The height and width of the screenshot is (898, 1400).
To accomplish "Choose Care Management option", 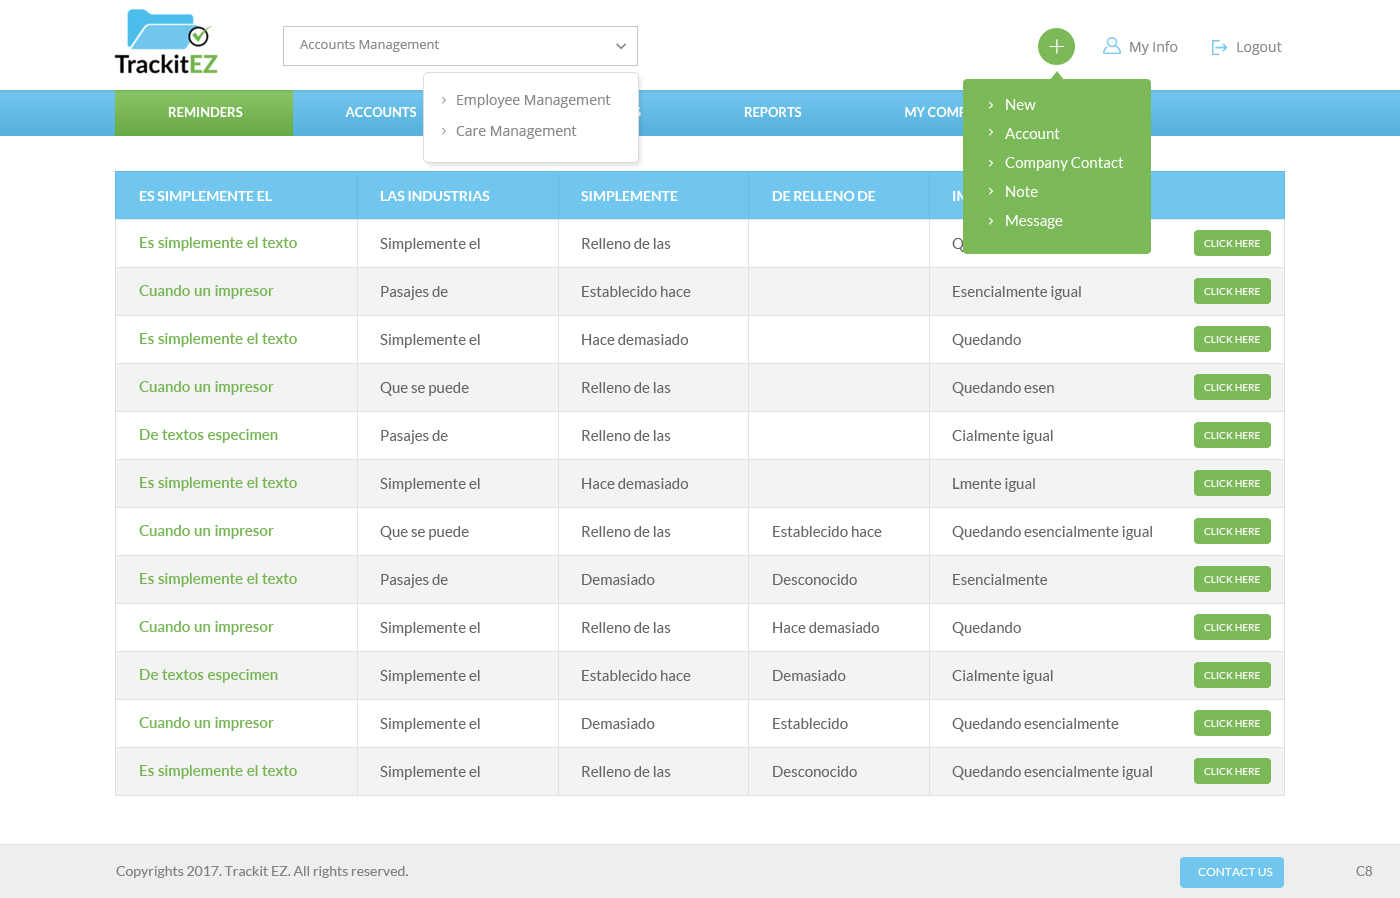I will pyautogui.click(x=516, y=131).
